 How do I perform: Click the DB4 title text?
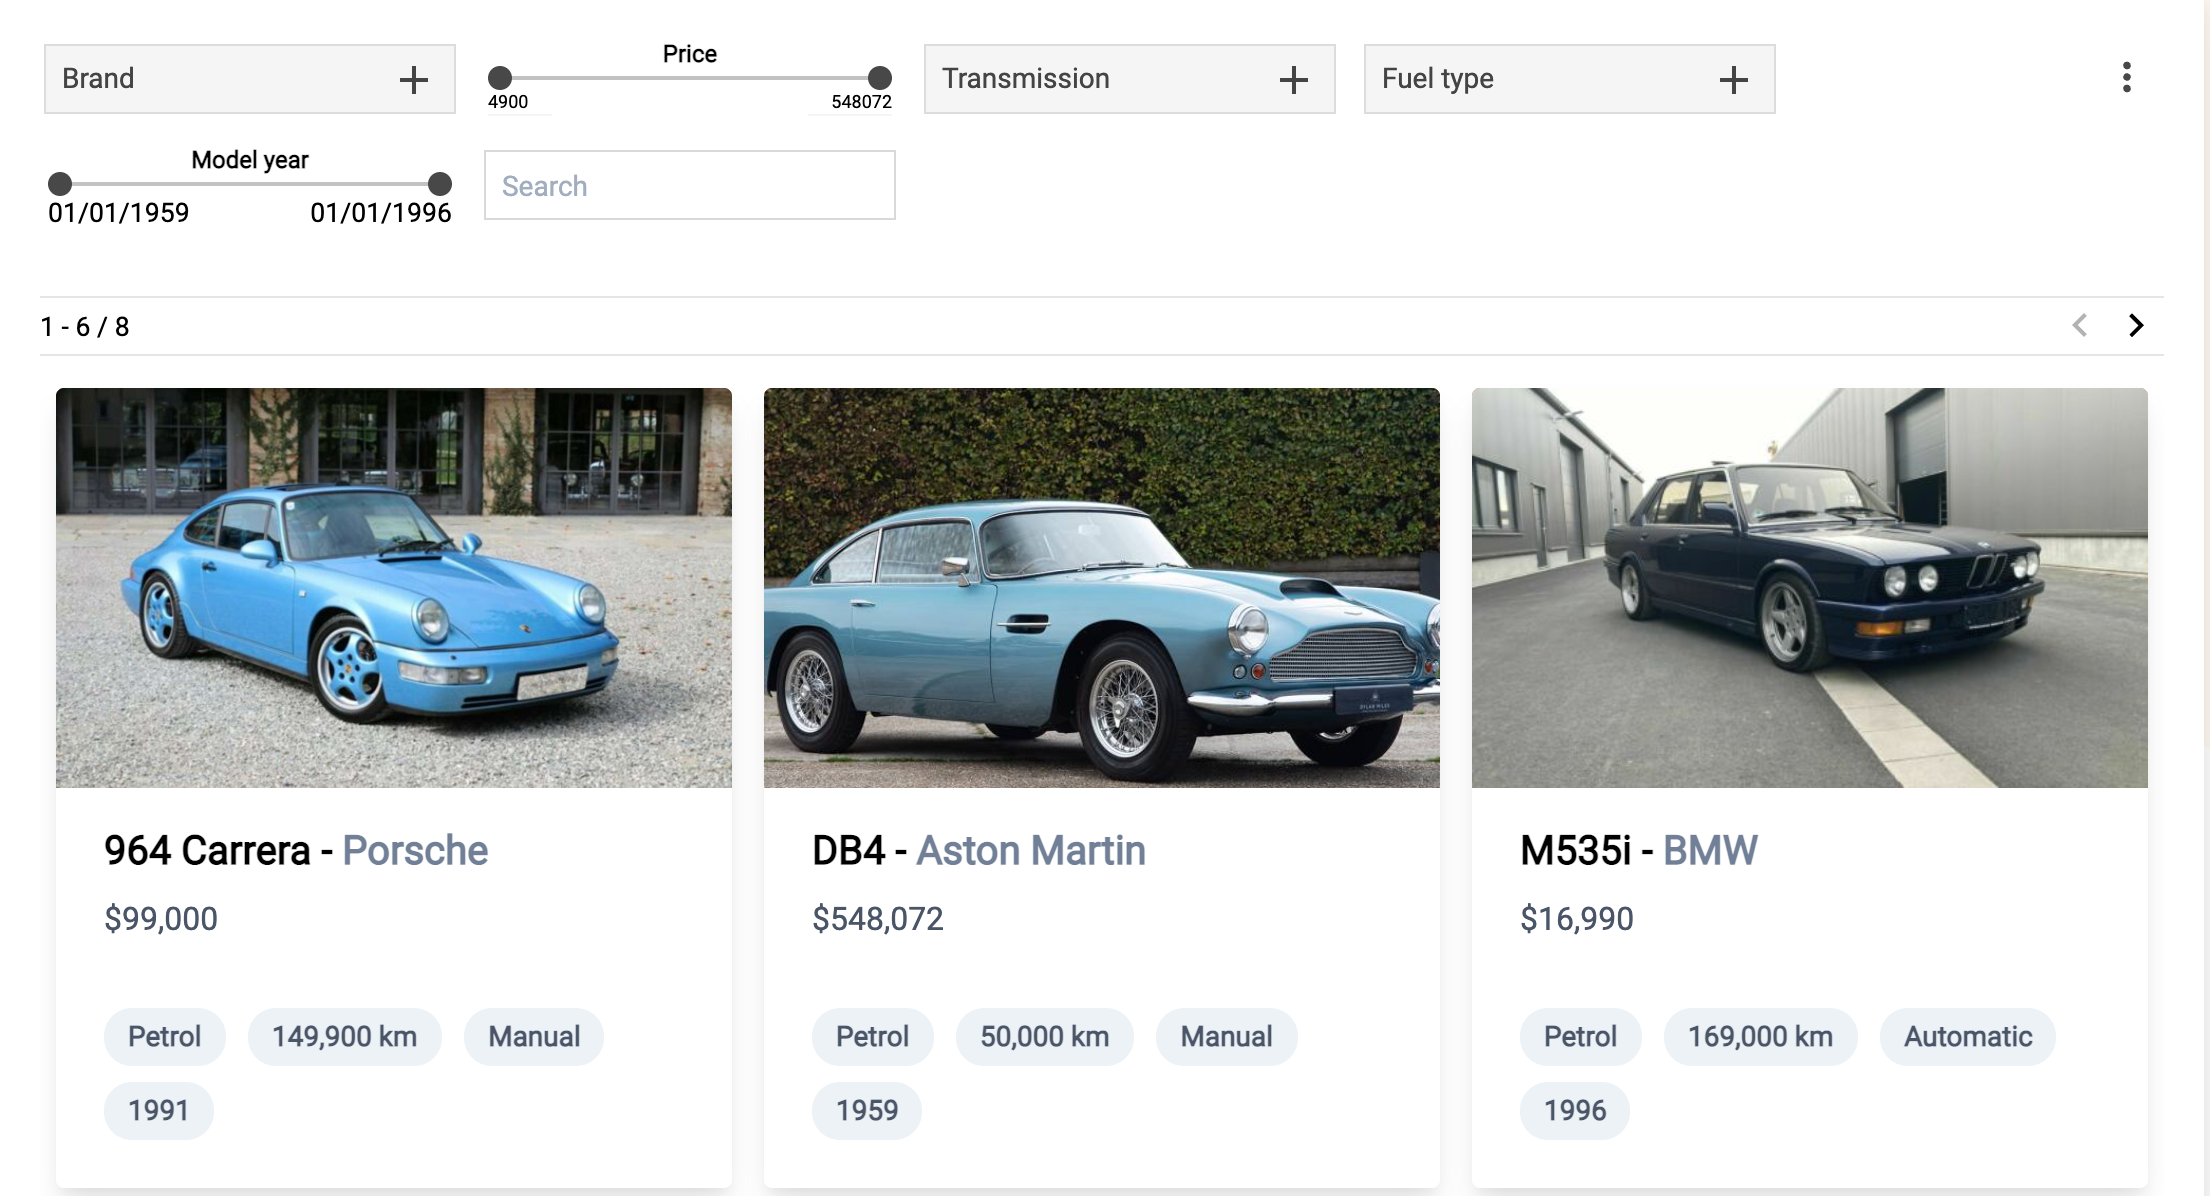848,851
